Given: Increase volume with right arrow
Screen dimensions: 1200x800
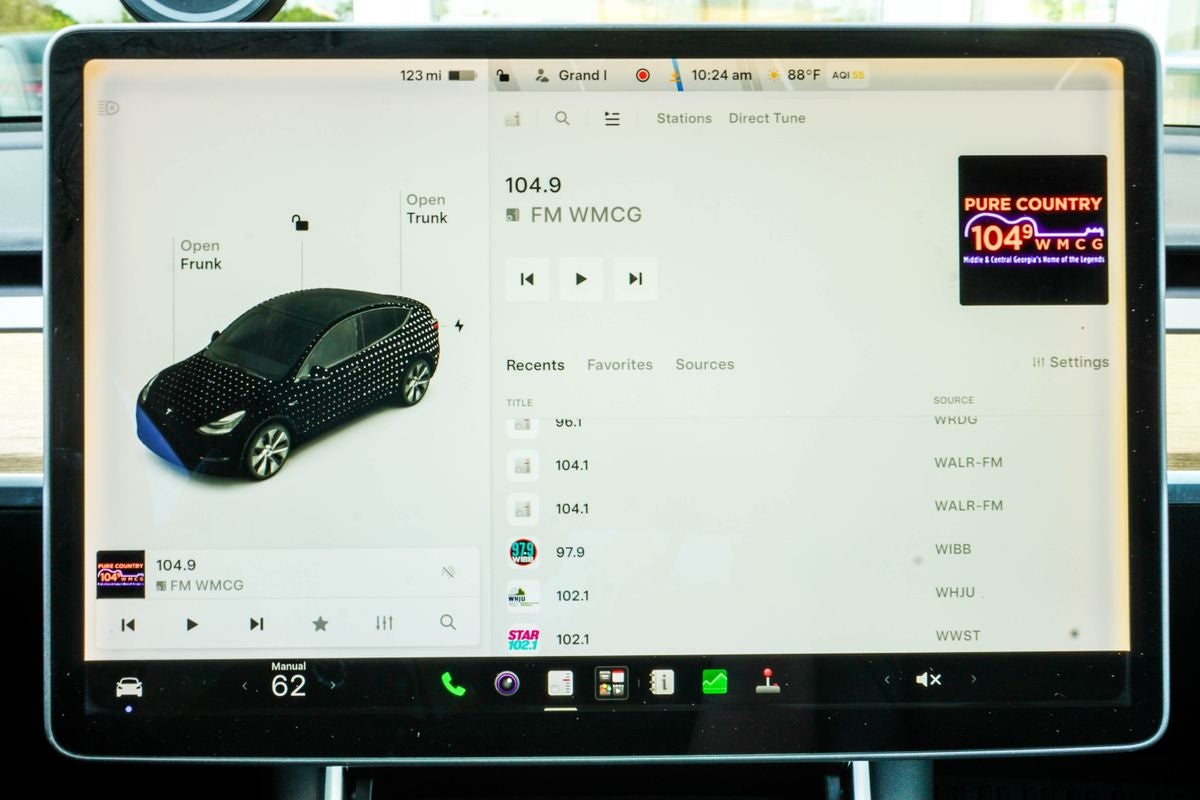Looking at the screenshot, I should click(x=973, y=680).
